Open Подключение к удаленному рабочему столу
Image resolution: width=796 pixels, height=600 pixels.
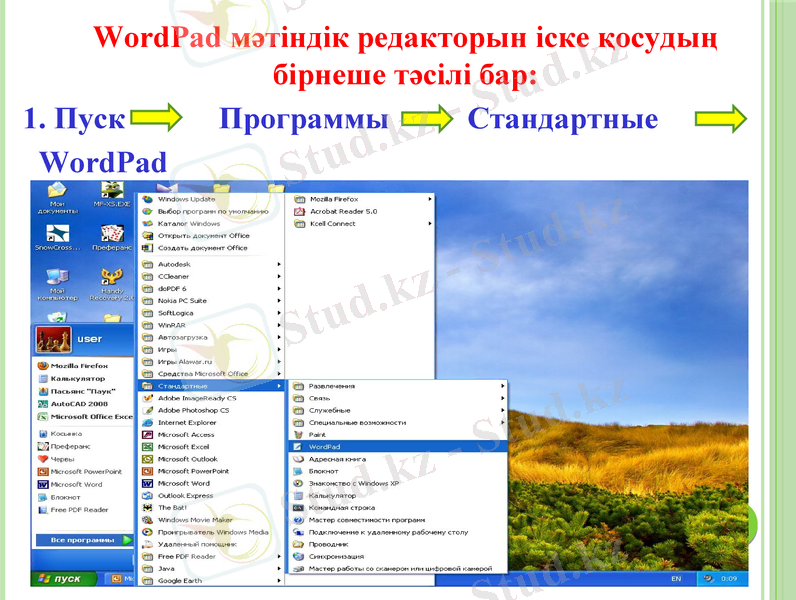398,532
